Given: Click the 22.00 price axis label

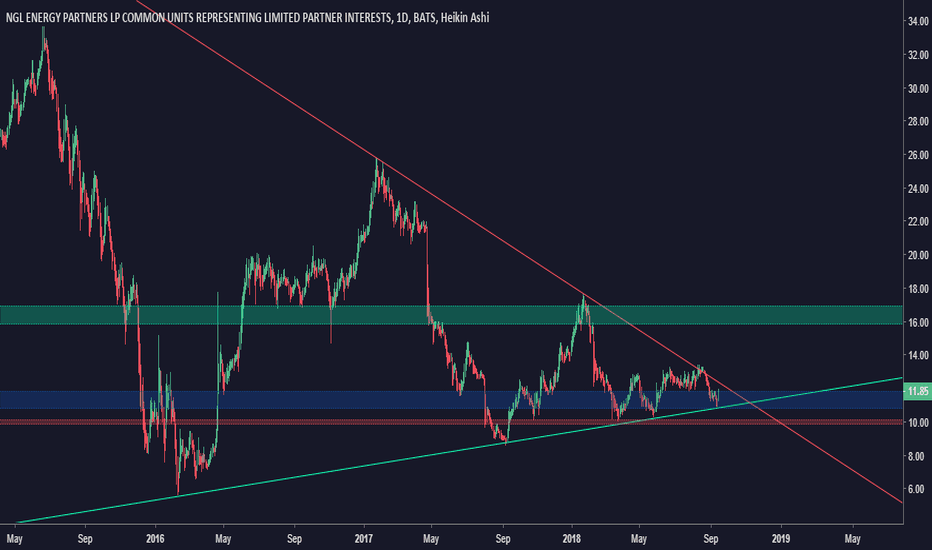Looking at the screenshot, I should [x=918, y=222].
